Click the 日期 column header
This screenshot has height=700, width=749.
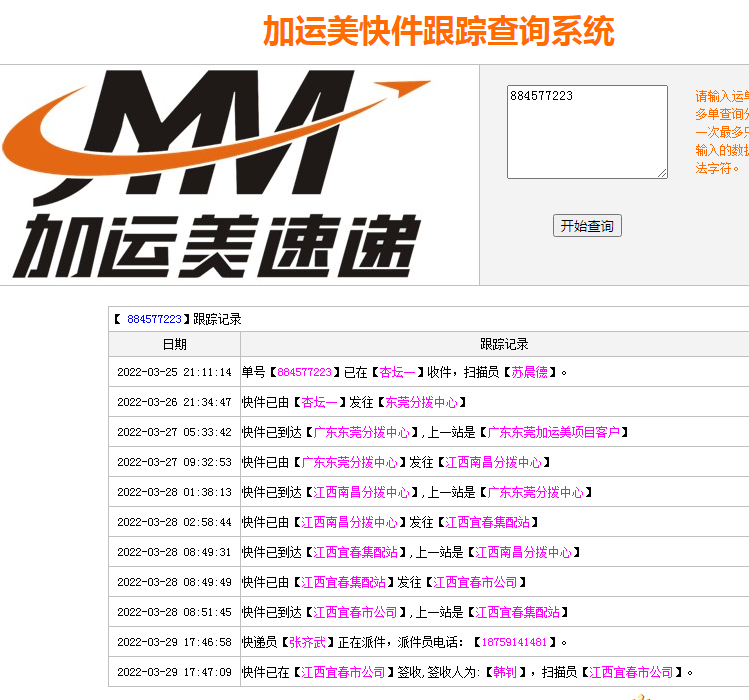pos(174,344)
